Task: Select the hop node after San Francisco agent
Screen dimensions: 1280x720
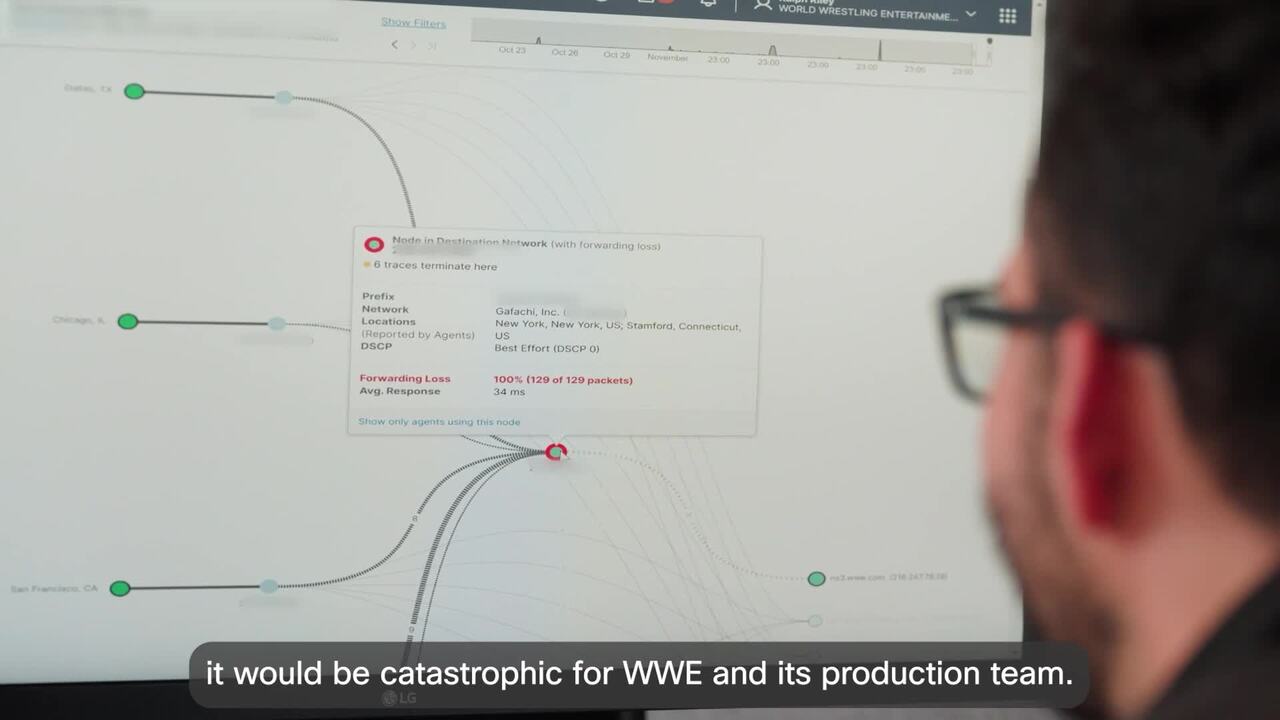Action: [268, 586]
